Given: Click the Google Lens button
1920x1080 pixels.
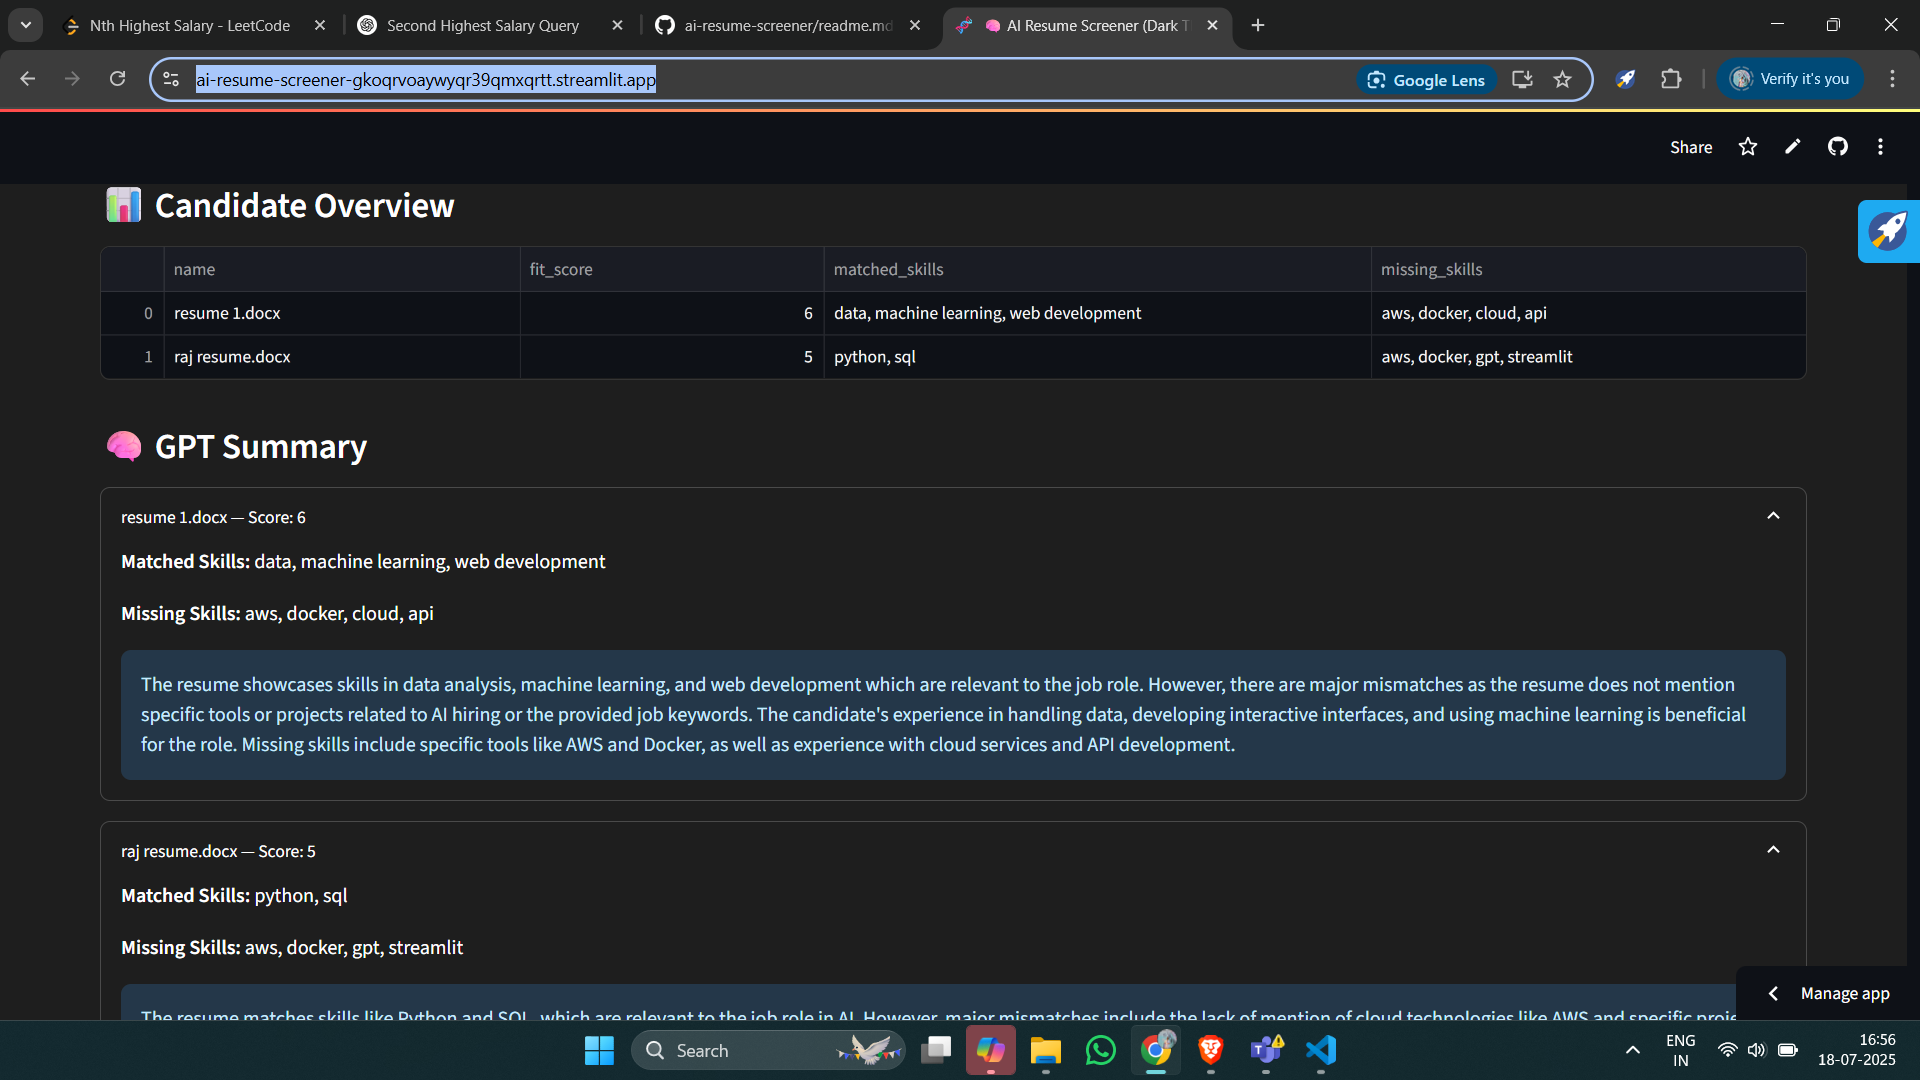Looking at the screenshot, I should click(1426, 80).
